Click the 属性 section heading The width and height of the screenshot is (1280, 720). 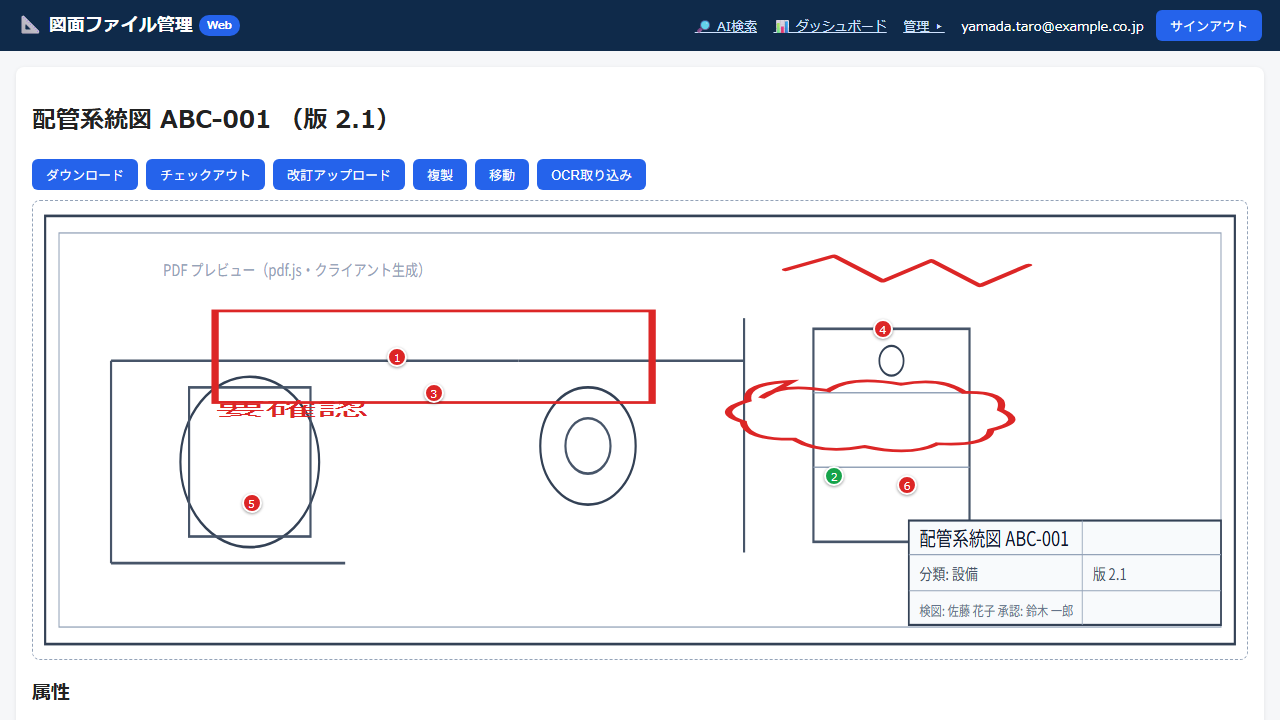[x=51, y=692]
